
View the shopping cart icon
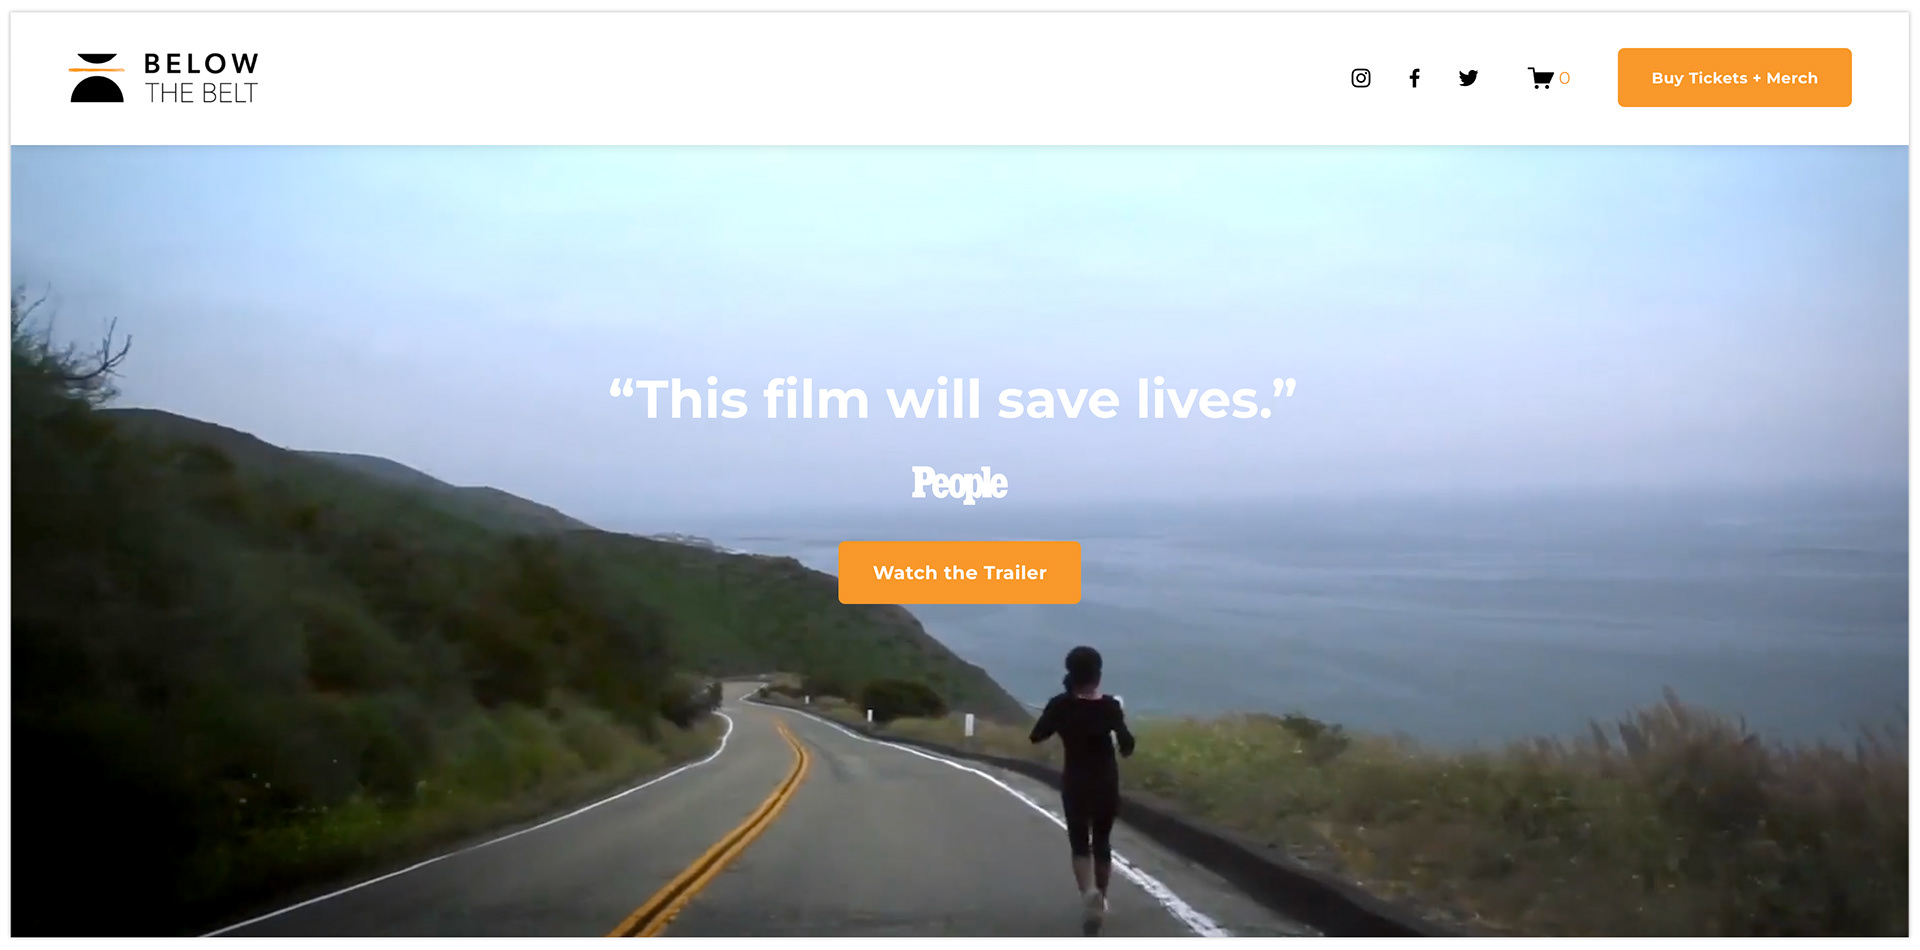(x=1541, y=78)
